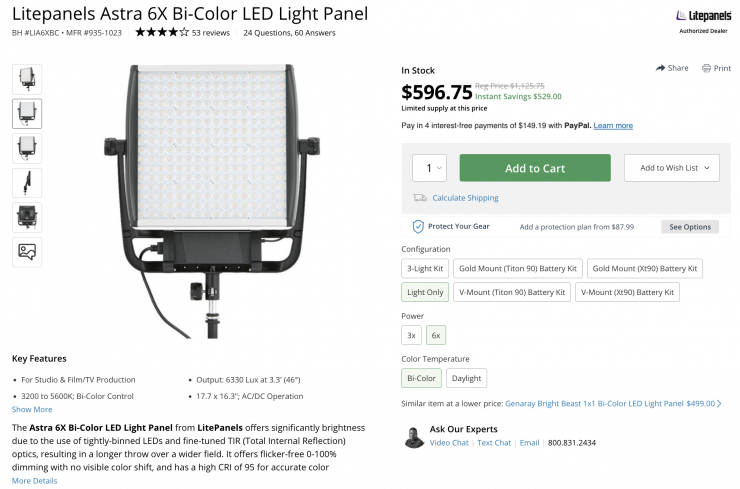
Task: Select the first product thumbnail
Action: (27, 79)
